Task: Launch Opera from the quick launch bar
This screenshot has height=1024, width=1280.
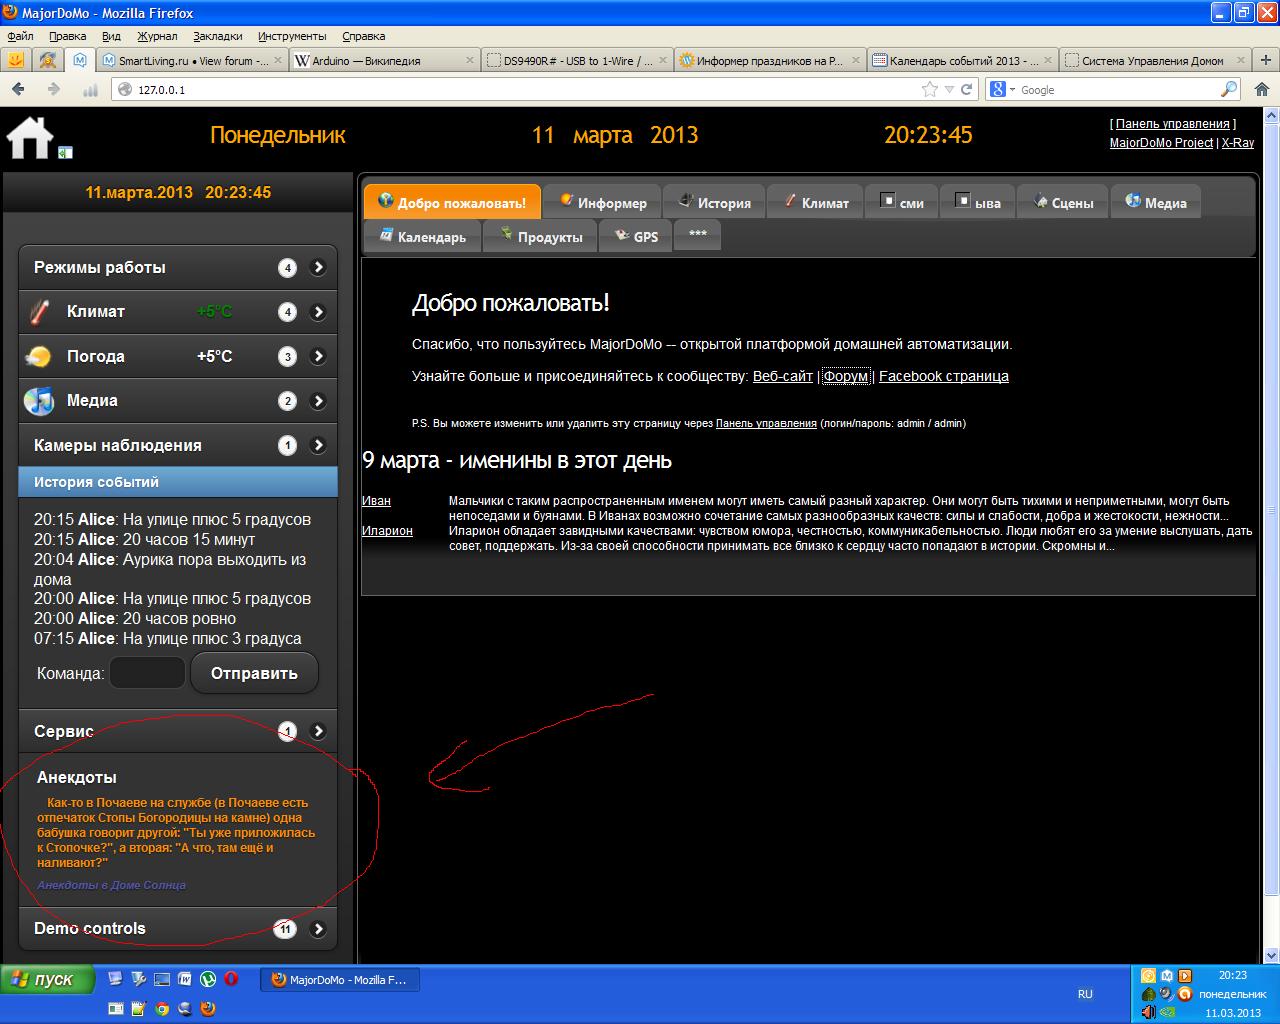Action: pyautogui.click(x=231, y=980)
